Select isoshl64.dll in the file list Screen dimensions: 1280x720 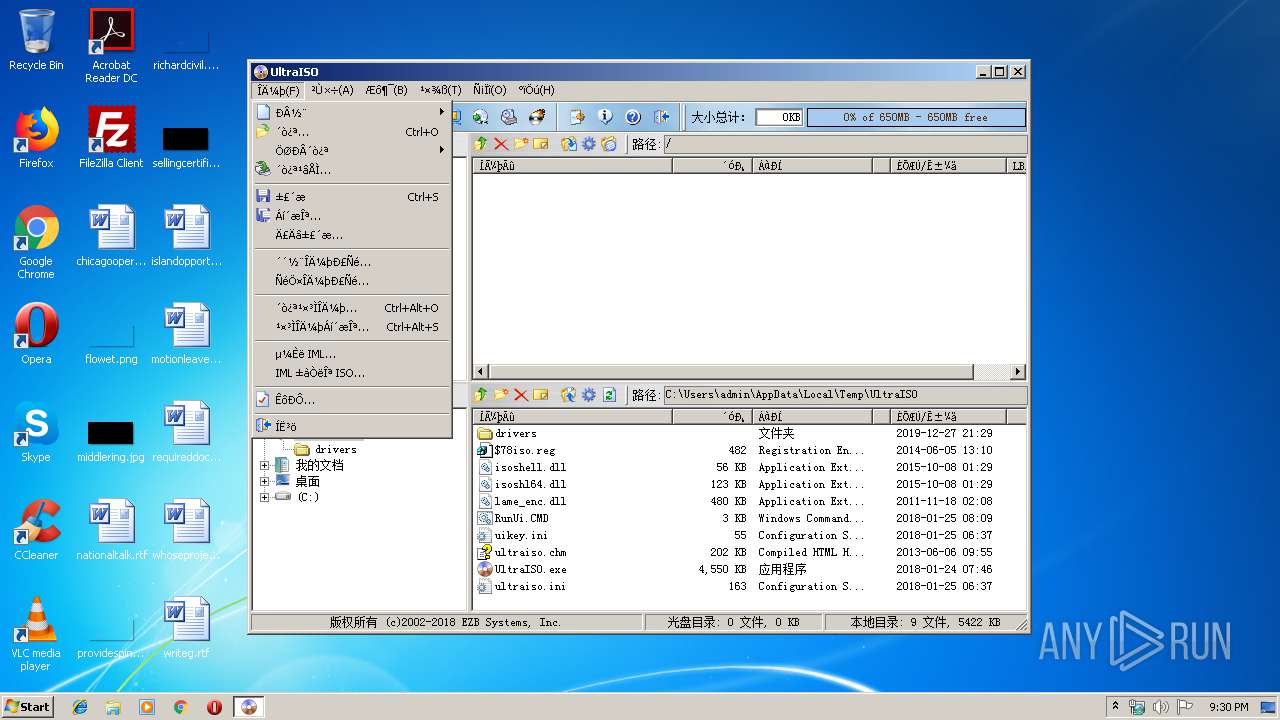(x=521, y=484)
